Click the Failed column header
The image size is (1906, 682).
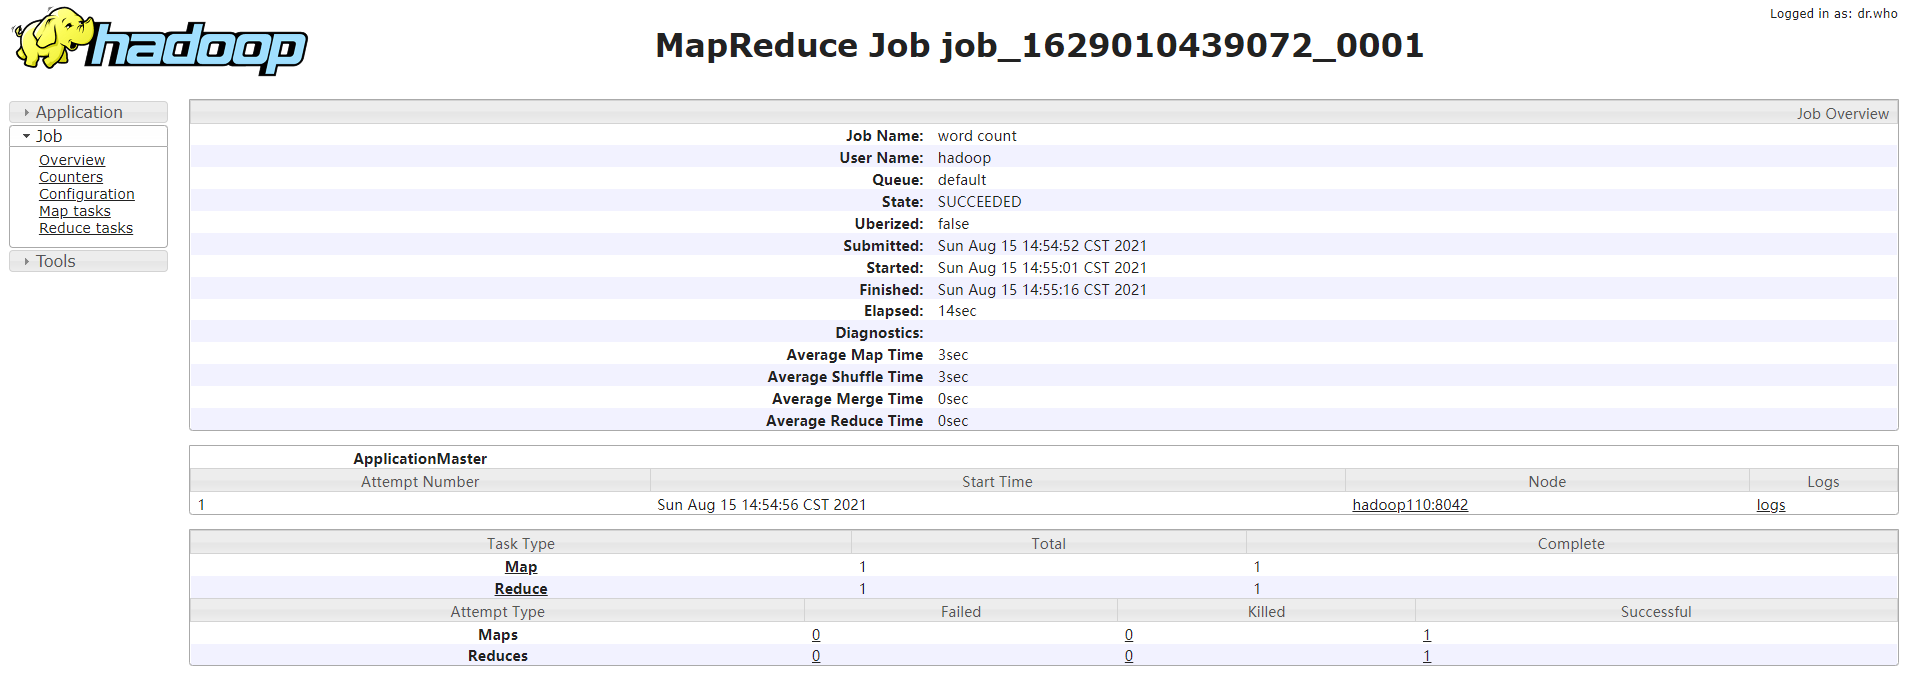click(961, 612)
